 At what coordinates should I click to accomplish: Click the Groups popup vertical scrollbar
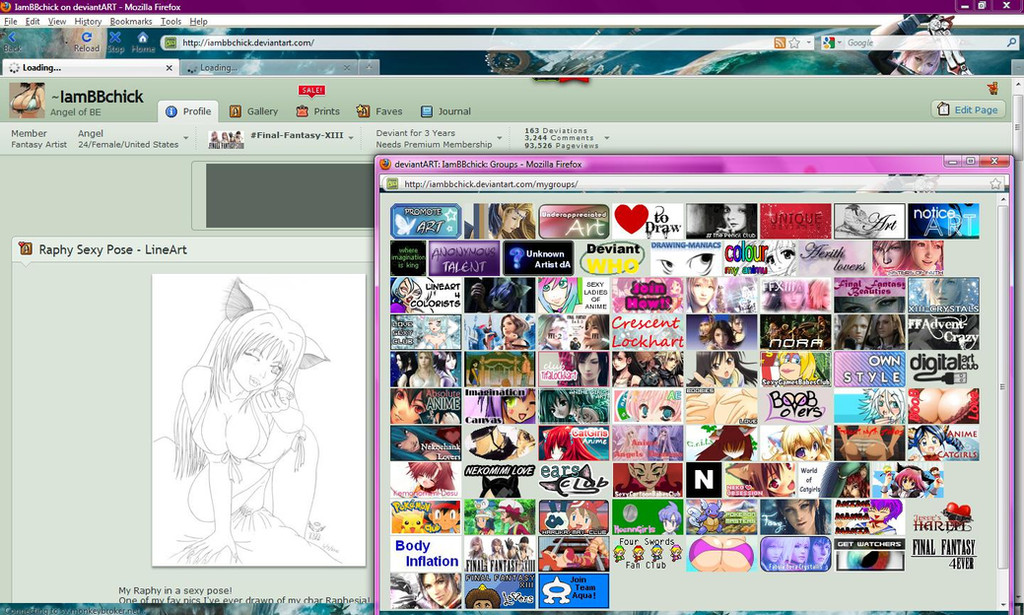click(x=1002, y=403)
